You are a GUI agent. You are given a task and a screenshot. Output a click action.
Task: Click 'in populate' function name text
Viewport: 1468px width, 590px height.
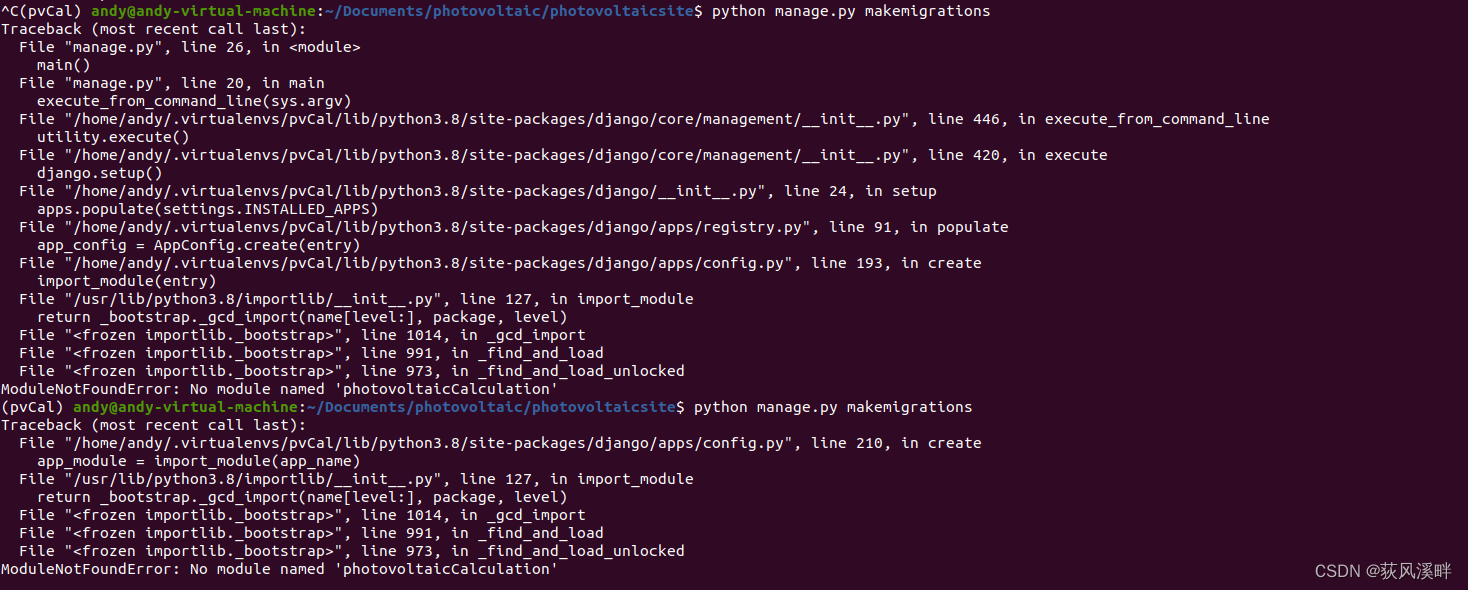pyautogui.click(x=959, y=227)
